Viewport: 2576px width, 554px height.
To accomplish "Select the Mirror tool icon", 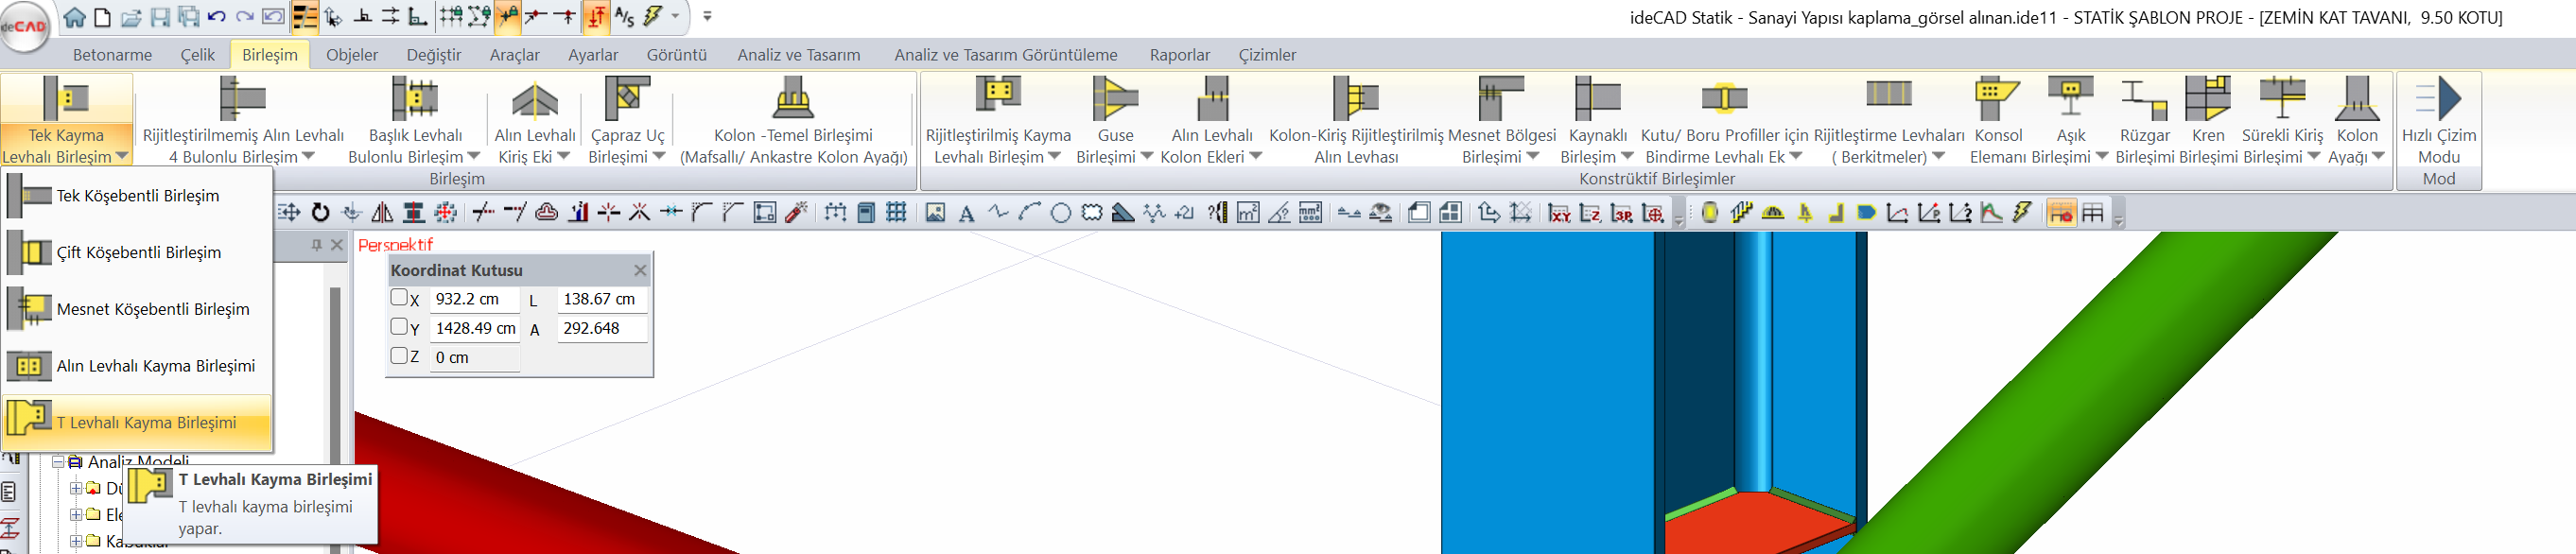I will coord(382,212).
